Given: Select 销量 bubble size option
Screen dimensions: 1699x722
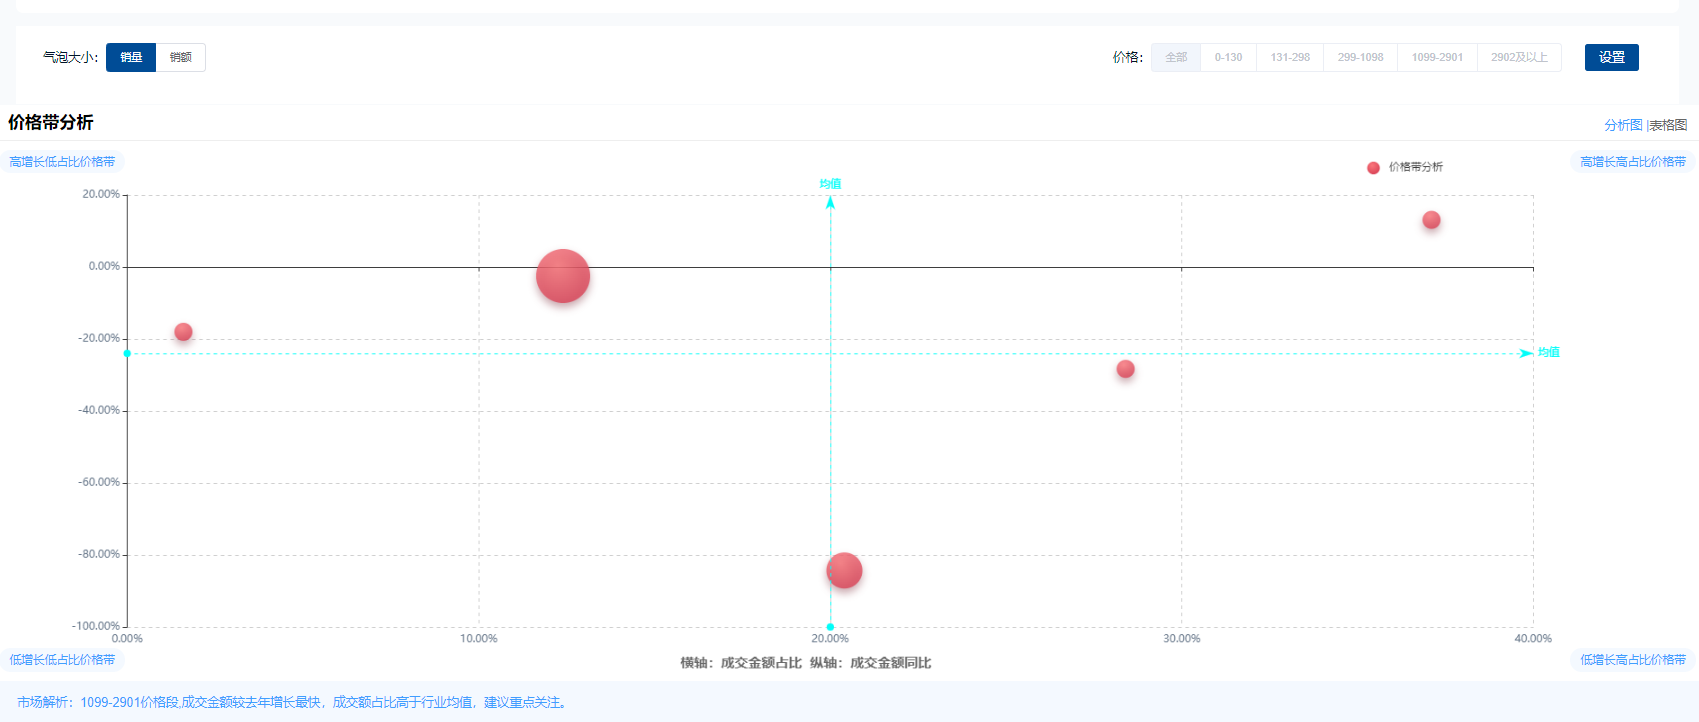Looking at the screenshot, I should (131, 57).
